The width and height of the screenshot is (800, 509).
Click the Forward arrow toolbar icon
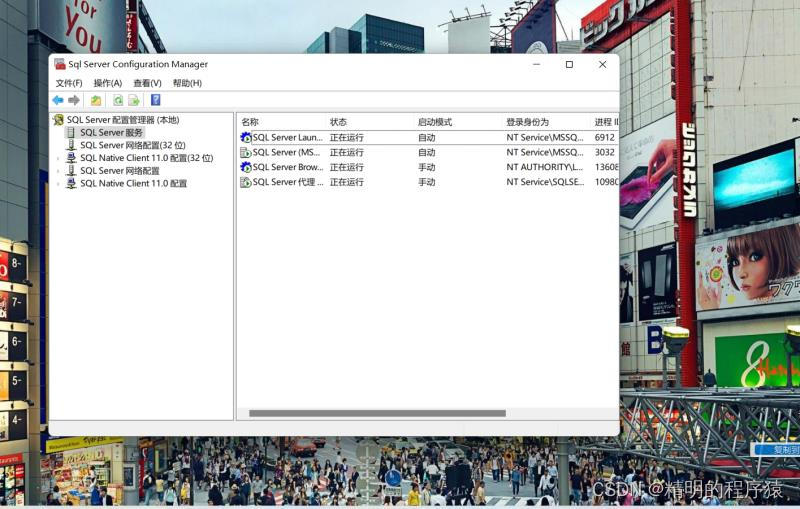tap(74, 100)
